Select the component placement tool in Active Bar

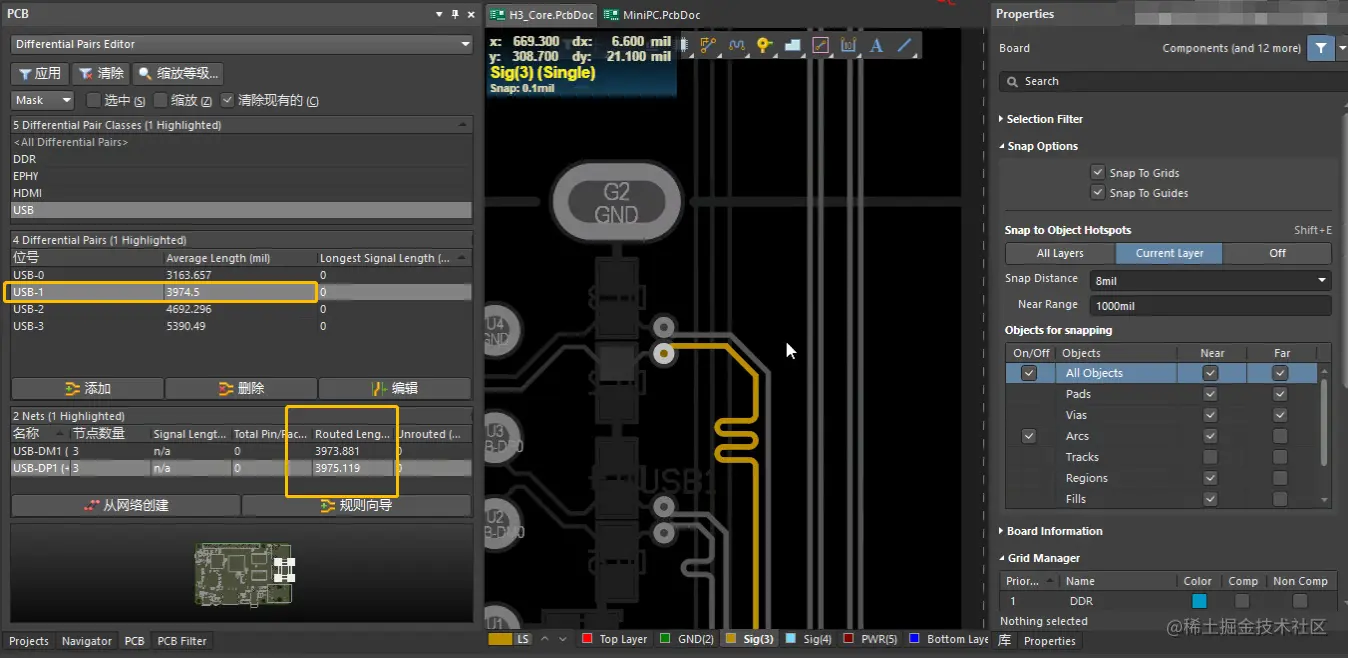685,45
